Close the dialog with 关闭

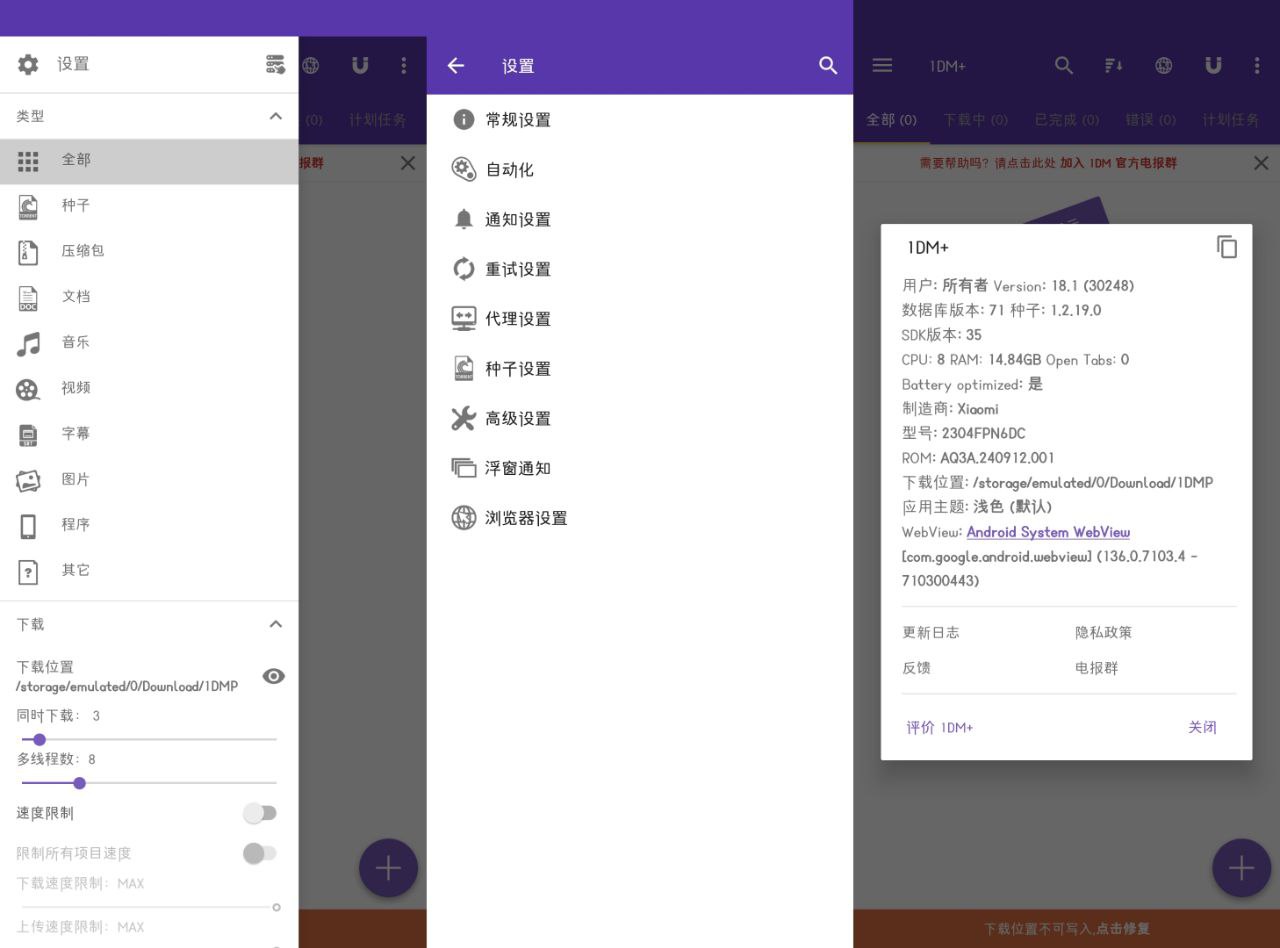pos(1202,728)
